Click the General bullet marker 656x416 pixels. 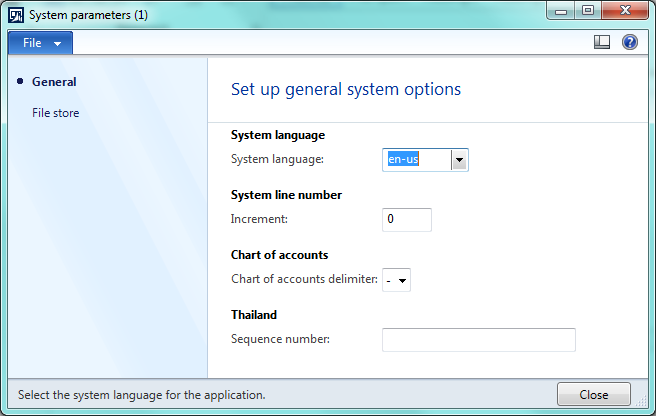20,81
